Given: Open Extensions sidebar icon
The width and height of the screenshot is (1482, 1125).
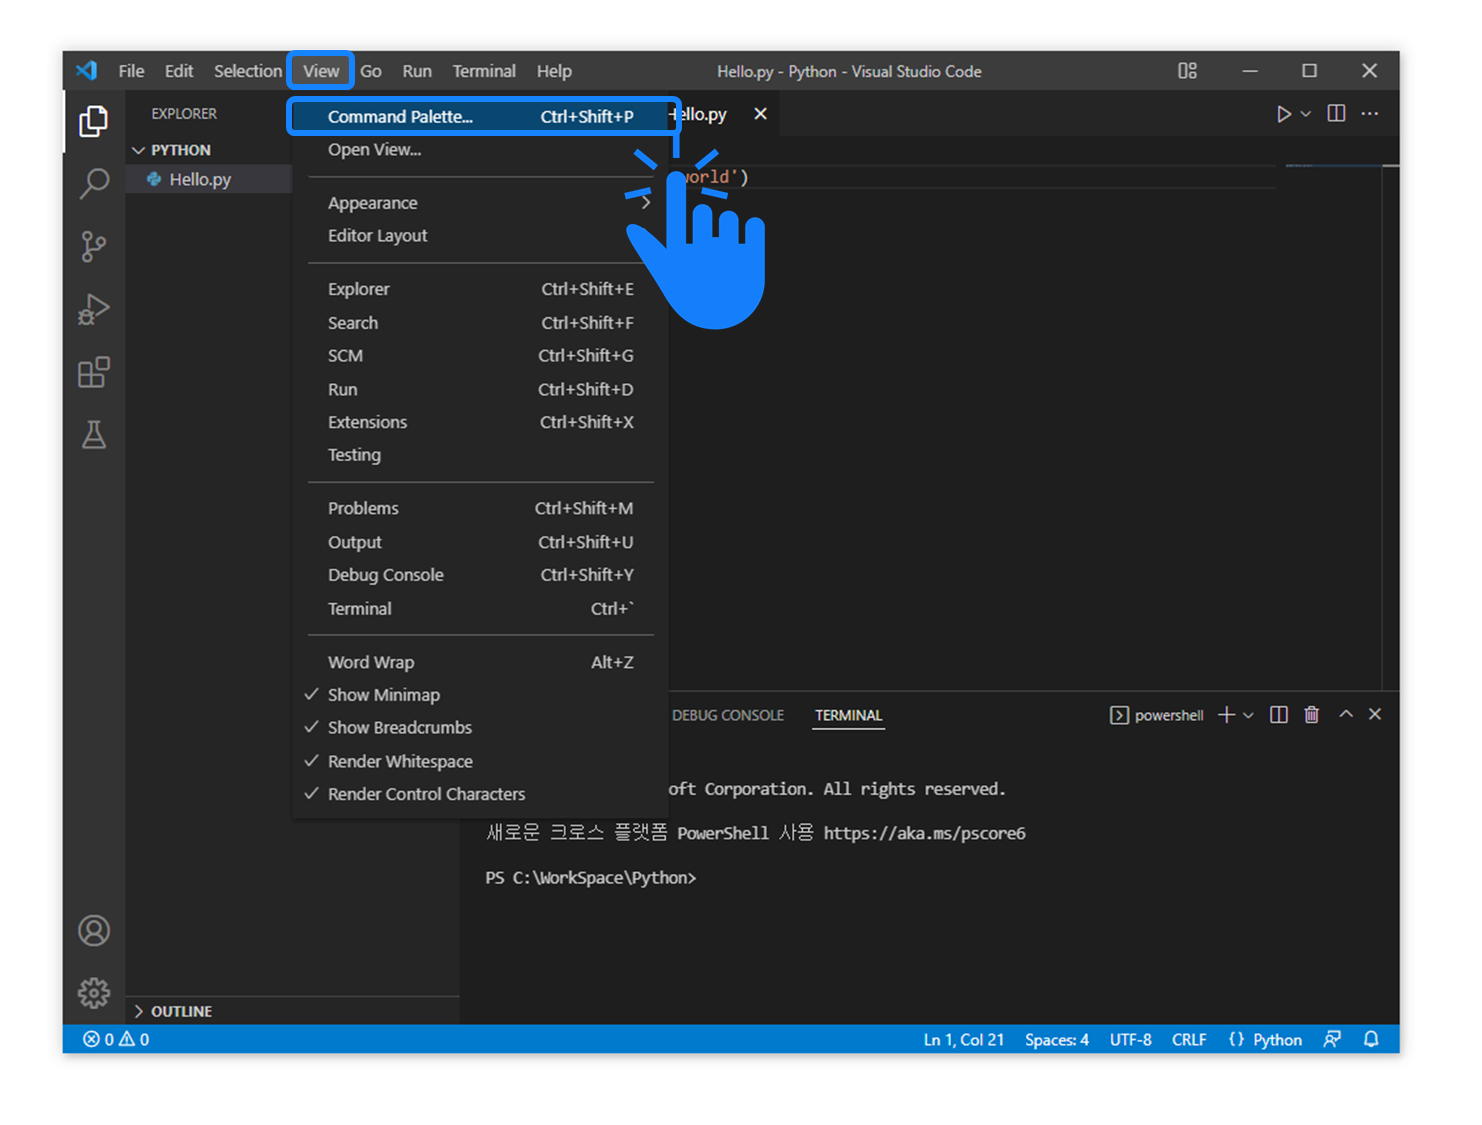Looking at the screenshot, I should point(94,372).
